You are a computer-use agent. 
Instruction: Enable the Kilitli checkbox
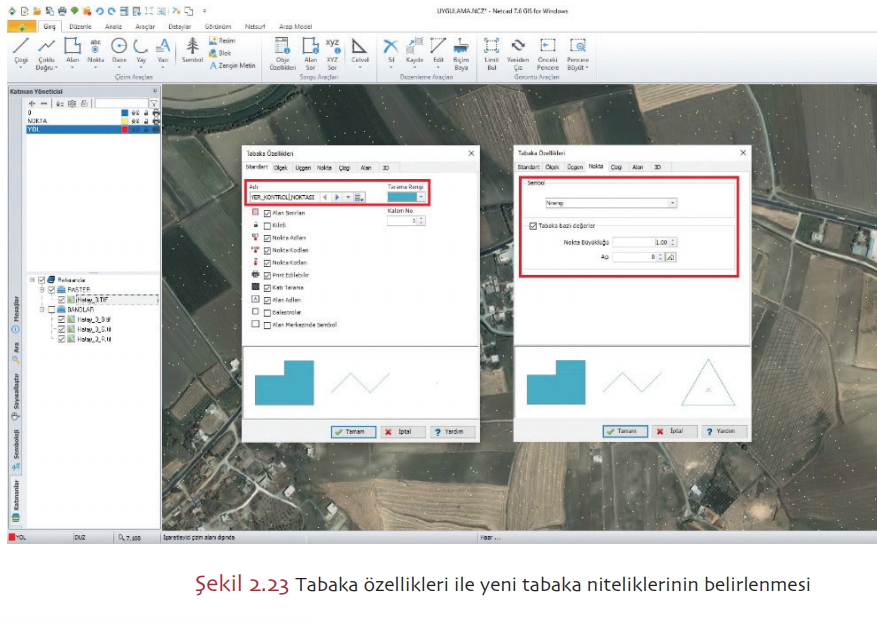pyautogui.click(x=266, y=226)
